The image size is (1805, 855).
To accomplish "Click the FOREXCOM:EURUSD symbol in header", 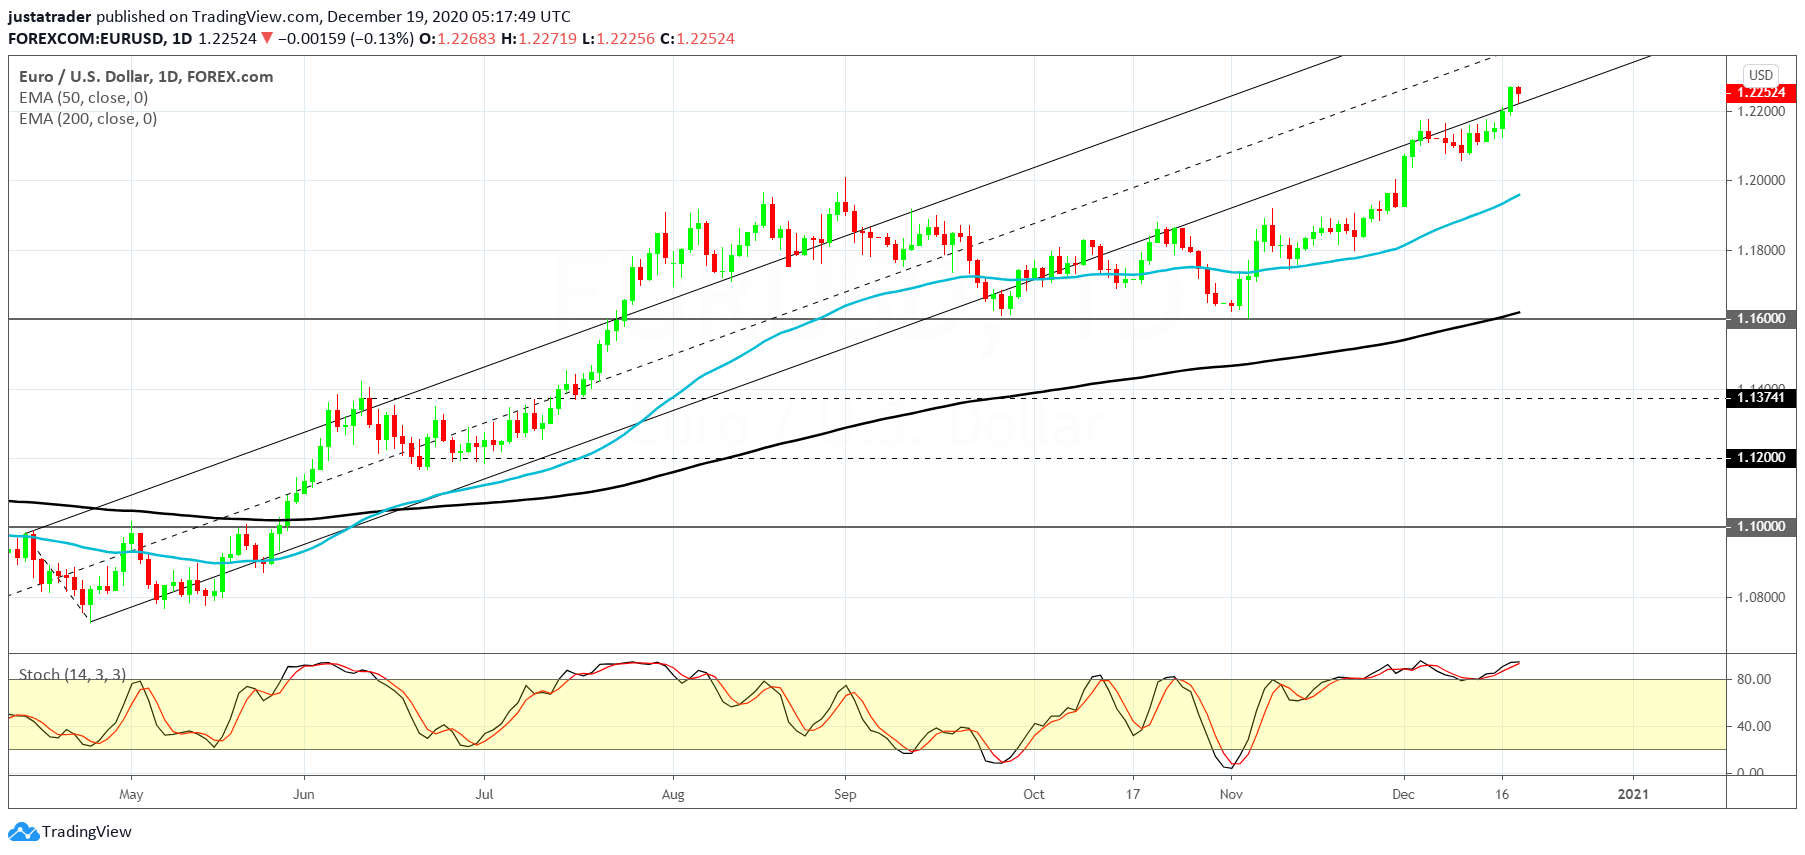I will point(86,39).
